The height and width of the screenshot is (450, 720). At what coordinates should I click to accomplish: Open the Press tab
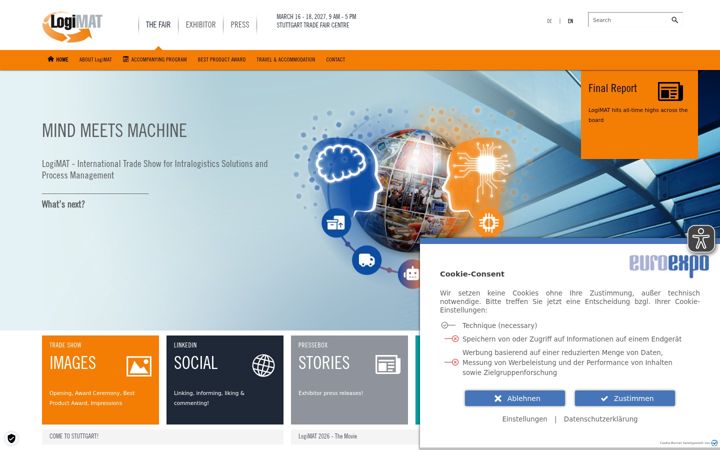pos(240,25)
